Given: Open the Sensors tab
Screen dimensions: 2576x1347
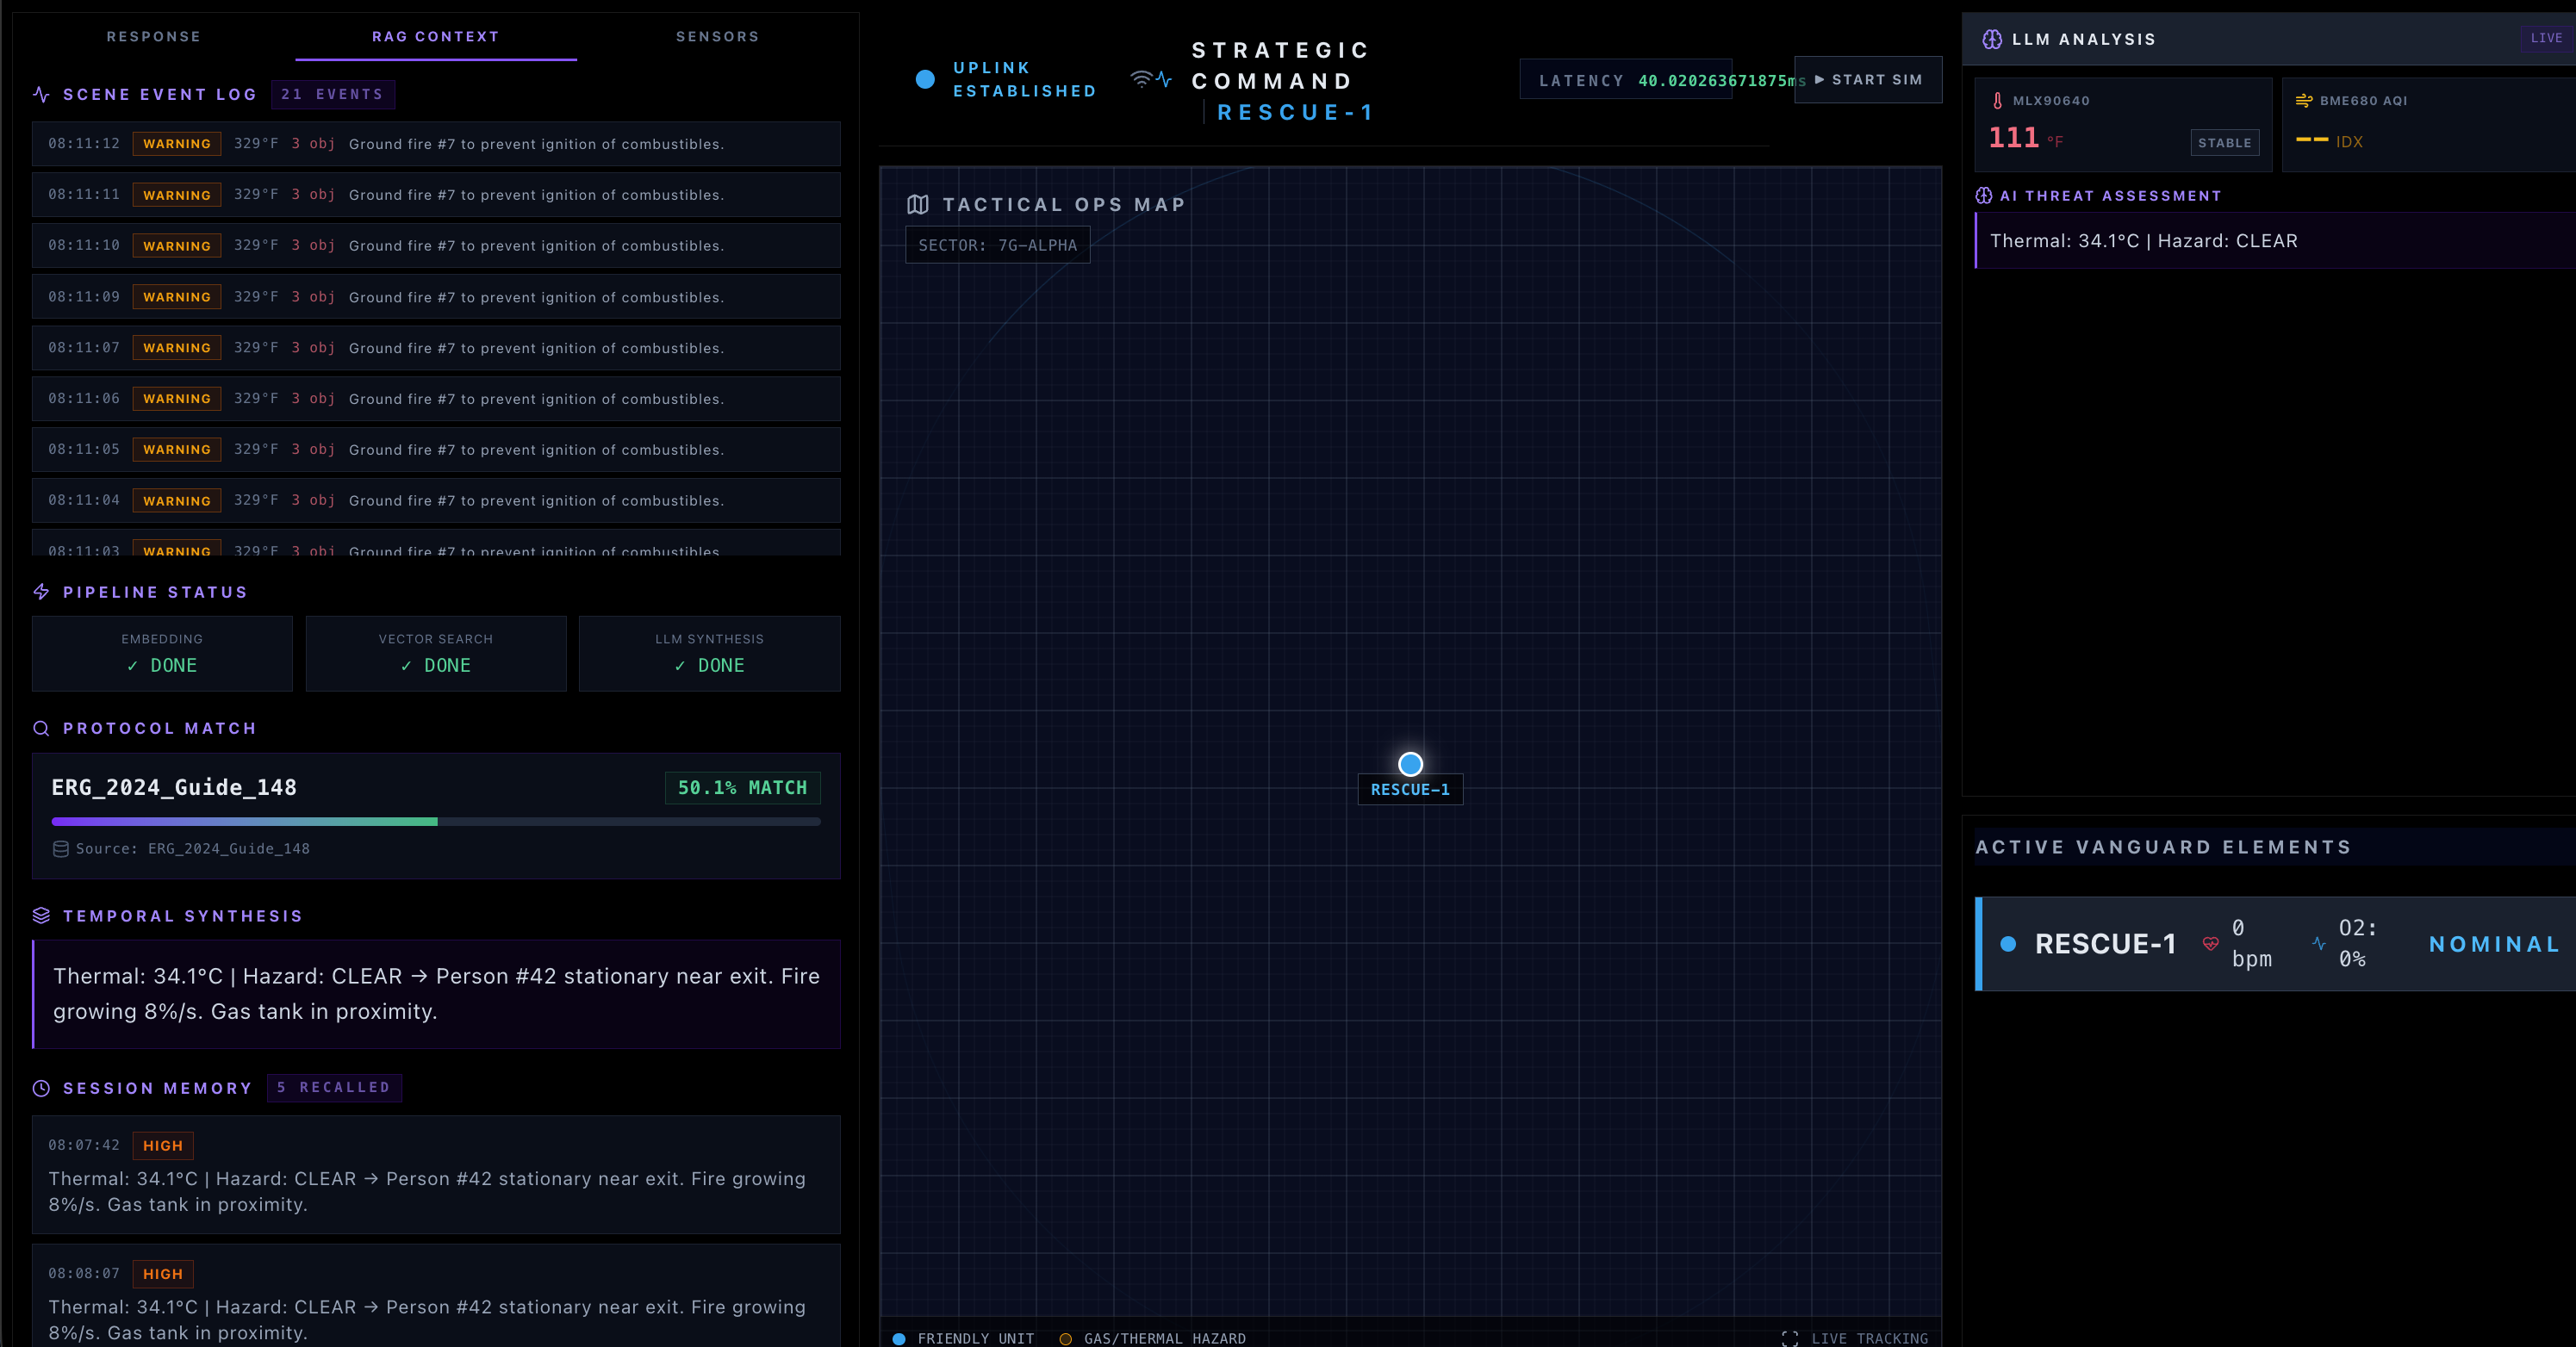Looking at the screenshot, I should click(x=717, y=37).
